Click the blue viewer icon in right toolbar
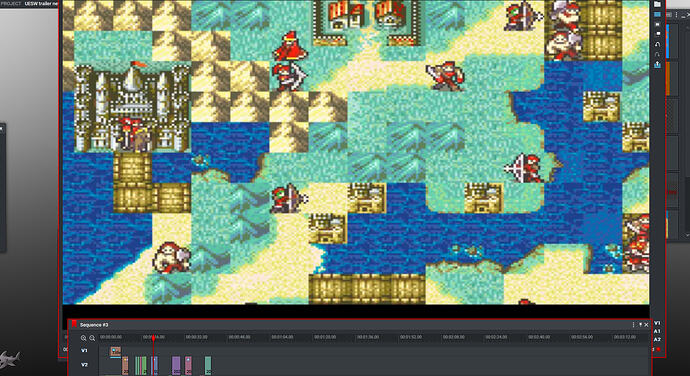The width and height of the screenshot is (690, 376). click(x=657, y=14)
